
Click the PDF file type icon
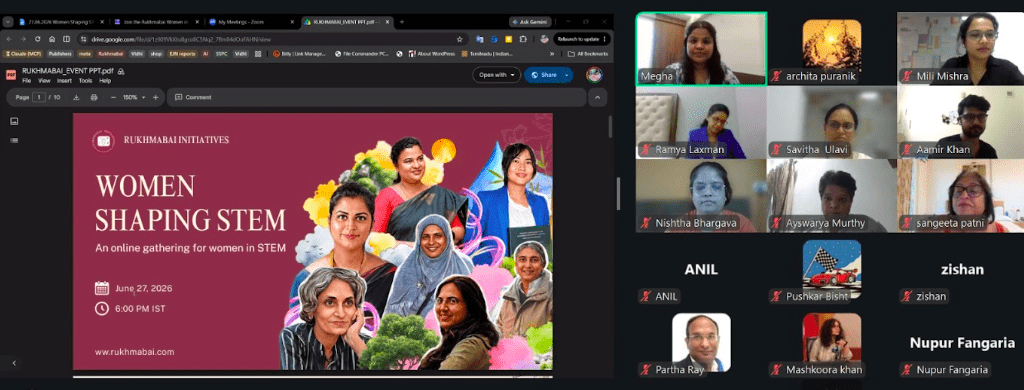tap(11, 74)
